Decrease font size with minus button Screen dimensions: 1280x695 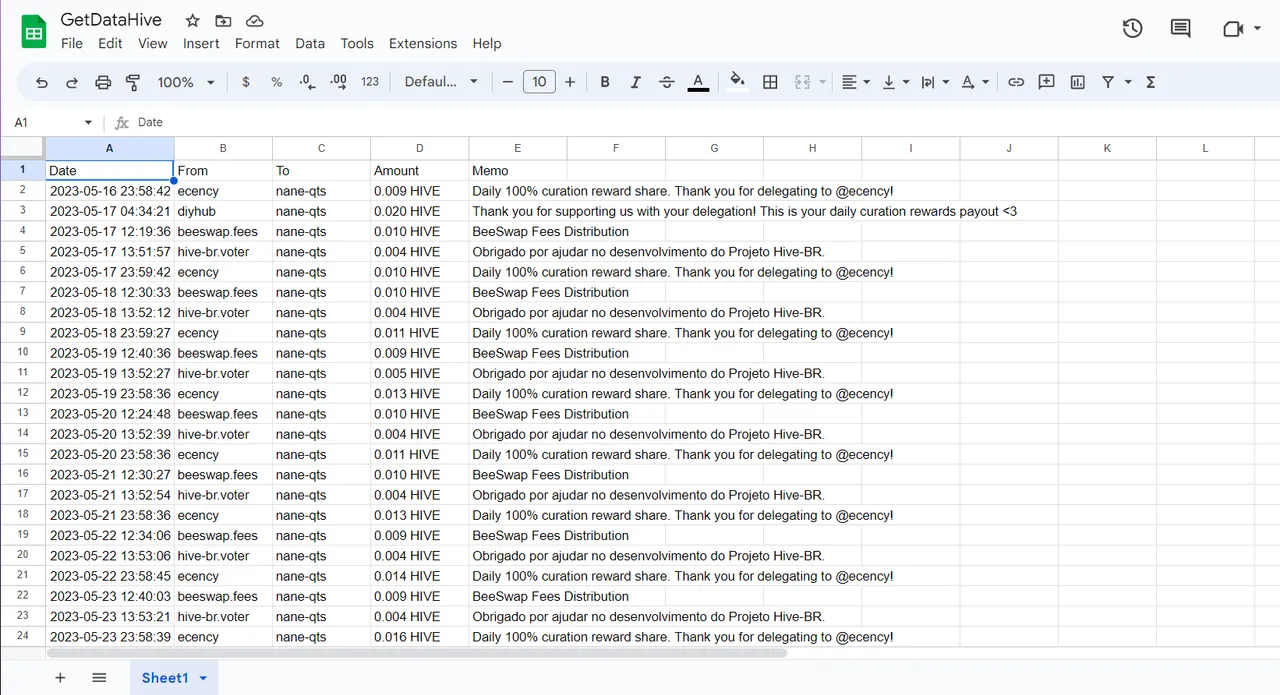508,82
